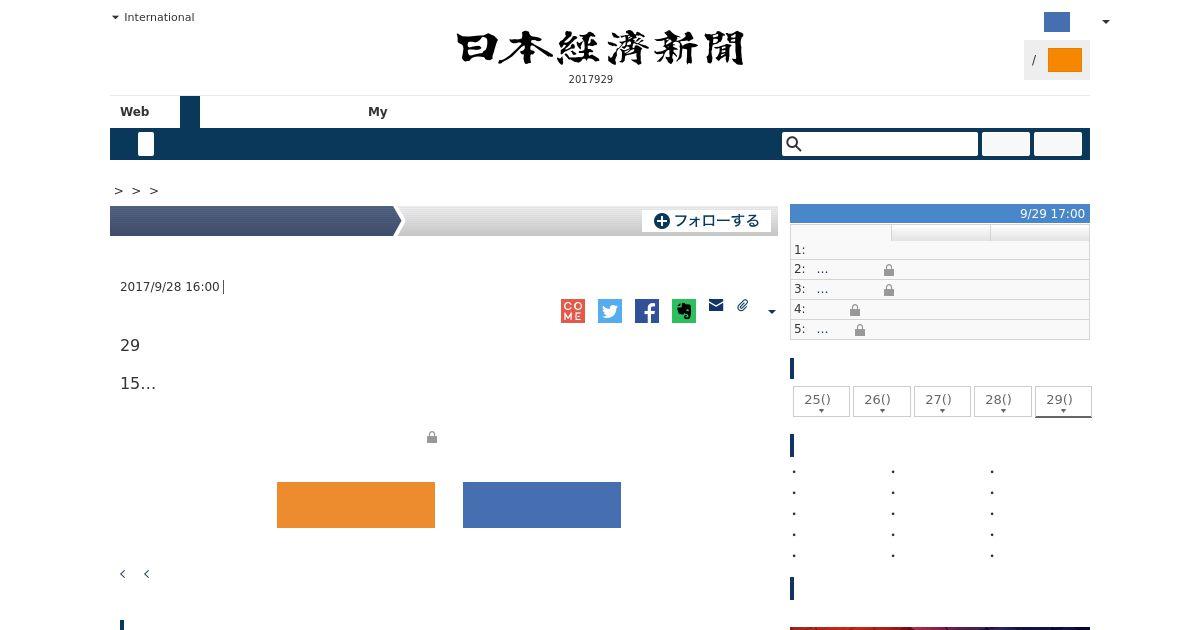
Task: Email the article with the envelope icon
Action: click(x=716, y=305)
